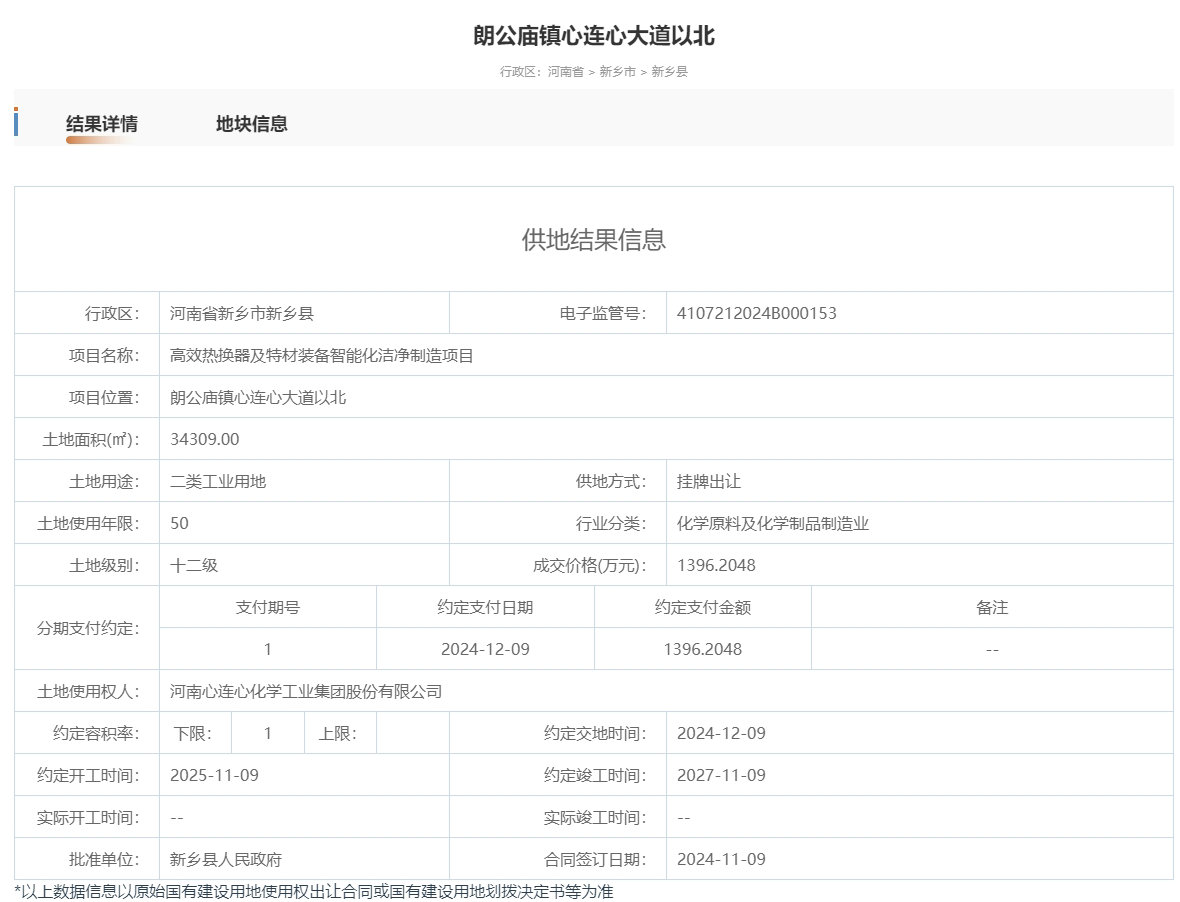Screen dimensions: 1180x902
Task: Select land use term value 50
Action: point(179,524)
